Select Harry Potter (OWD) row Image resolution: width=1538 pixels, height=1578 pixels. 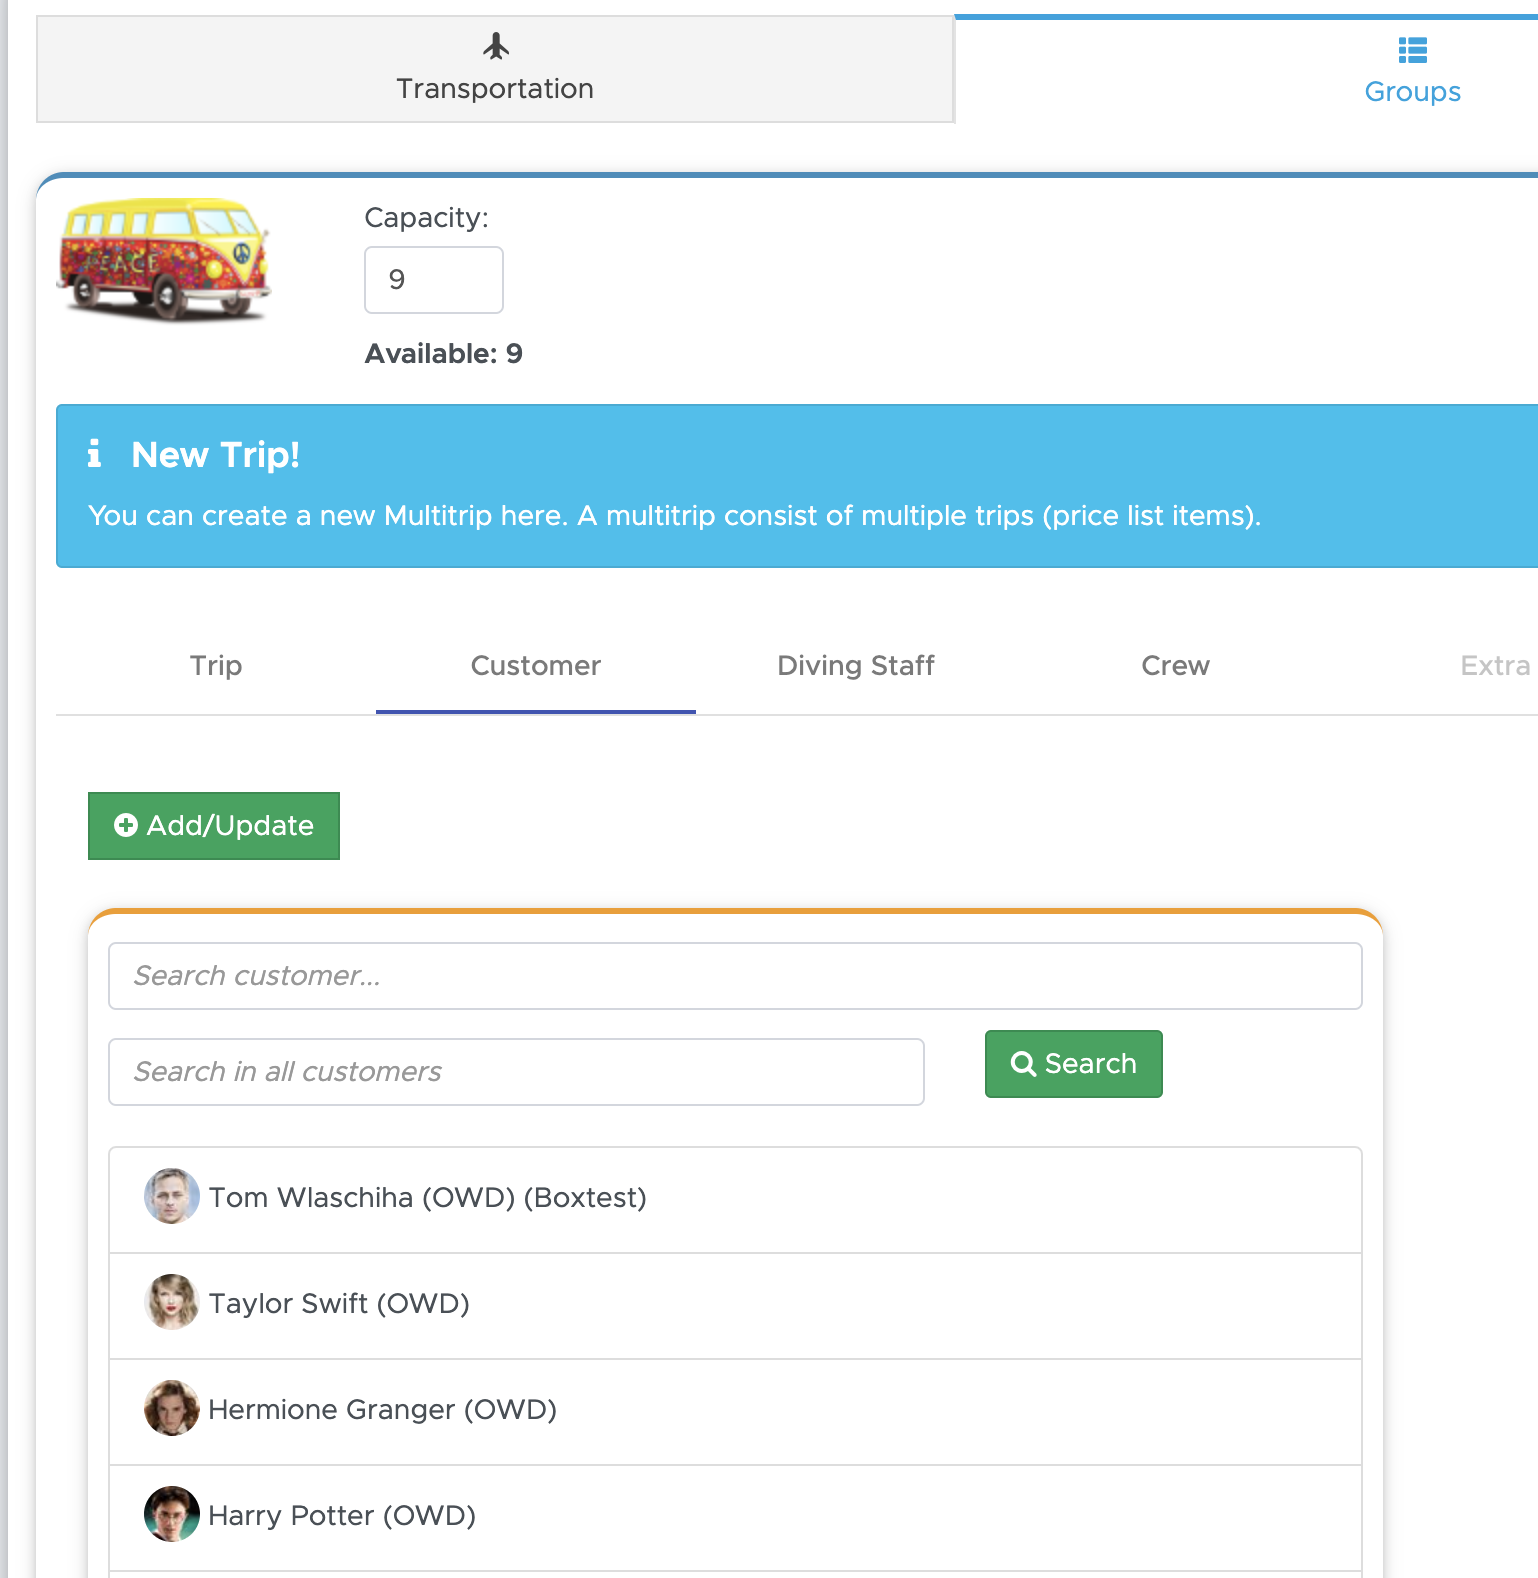click(735, 1518)
